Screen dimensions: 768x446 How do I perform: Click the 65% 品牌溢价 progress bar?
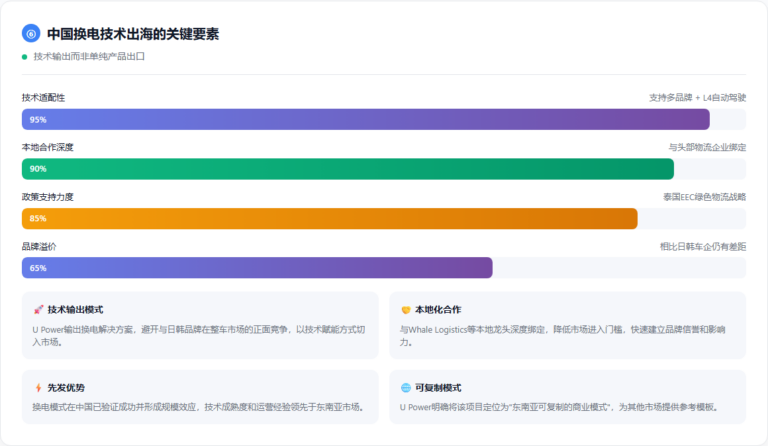(257, 268)
